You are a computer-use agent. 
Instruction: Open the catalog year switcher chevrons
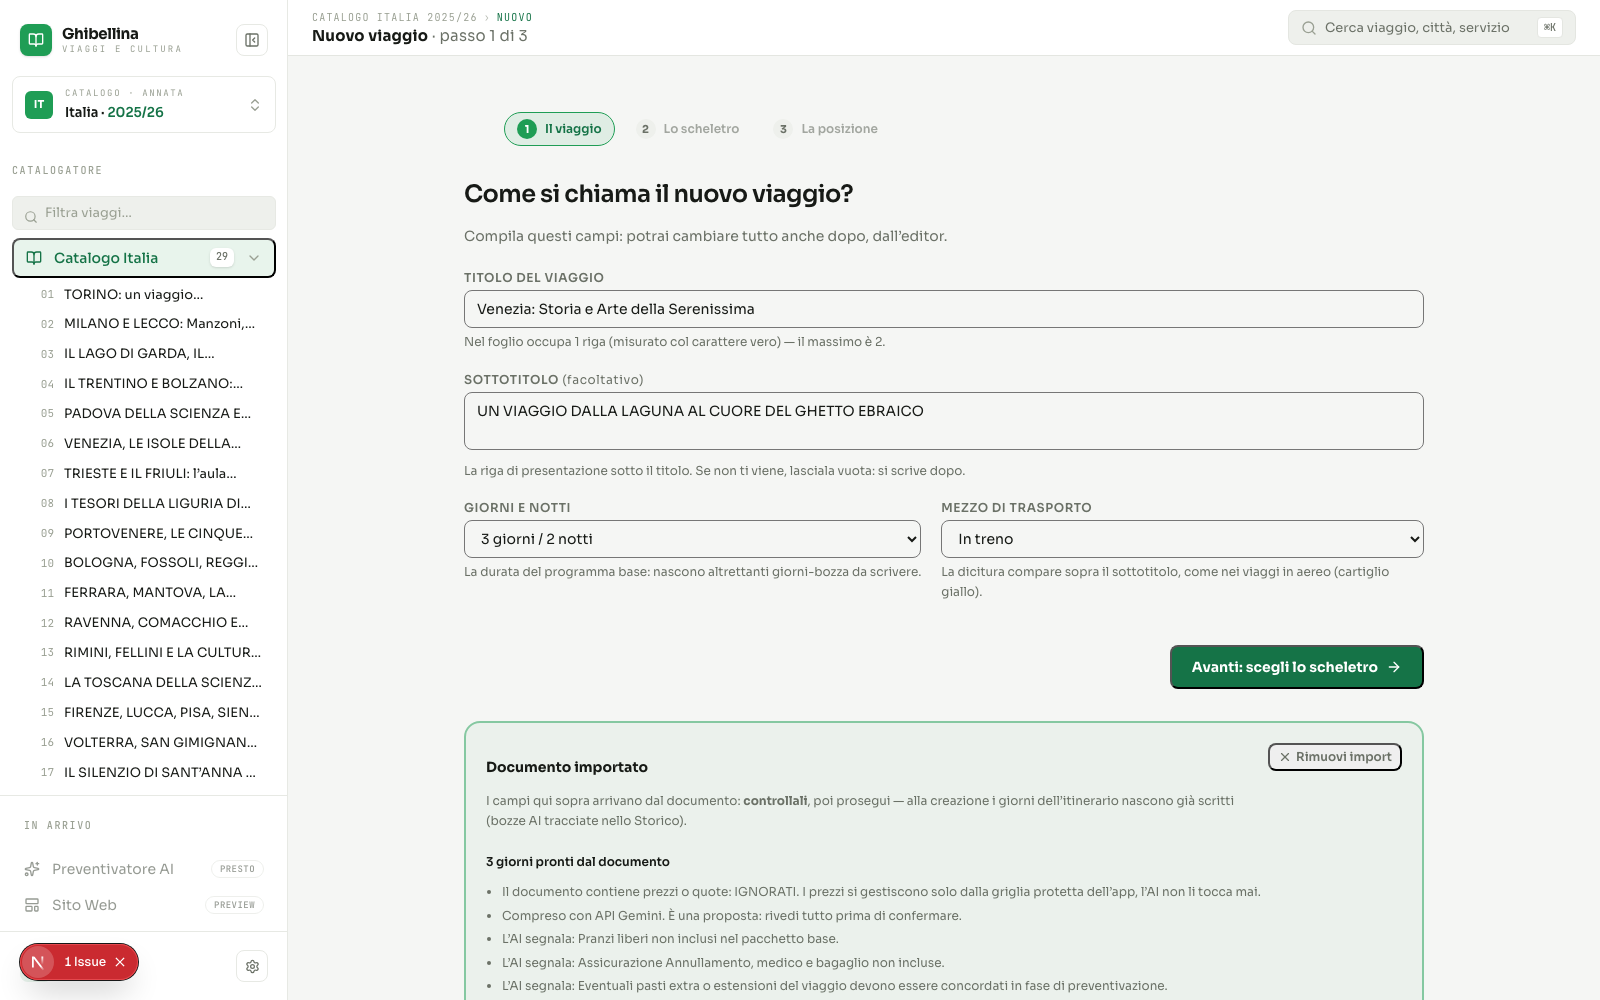click(x=255, y=105)
